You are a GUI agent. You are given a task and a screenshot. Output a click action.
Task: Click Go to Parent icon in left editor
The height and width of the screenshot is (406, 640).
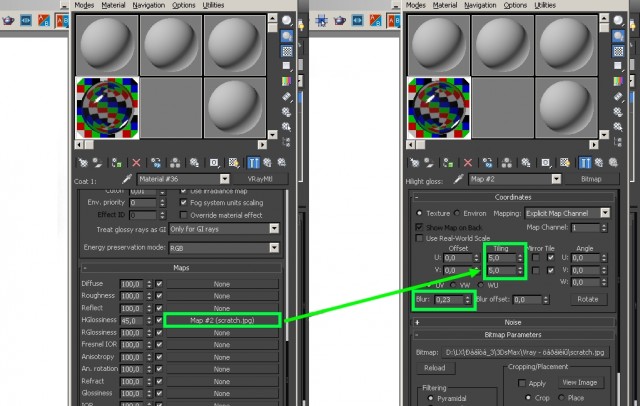267,163
